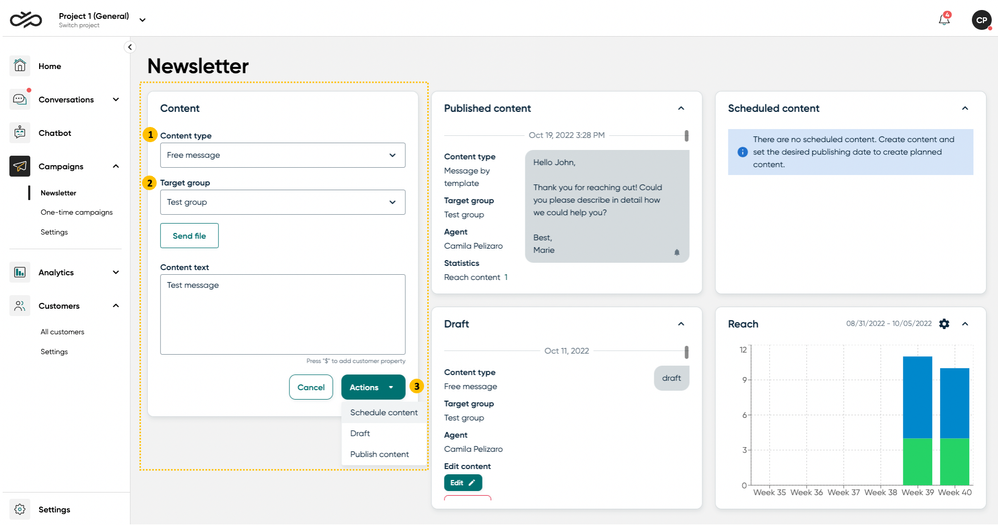
Task: Click the Reach date range 08/31/2022 - 10/05/2022
Action: click(889, 323)
